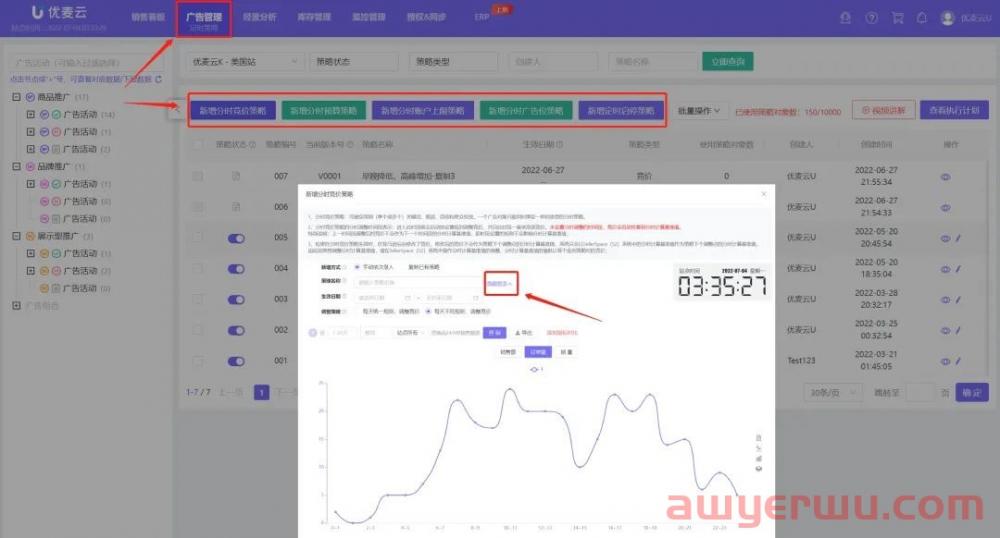Go to pagination page 1
This screenshot has height=538, width=1000.
[x=261, y=392]
